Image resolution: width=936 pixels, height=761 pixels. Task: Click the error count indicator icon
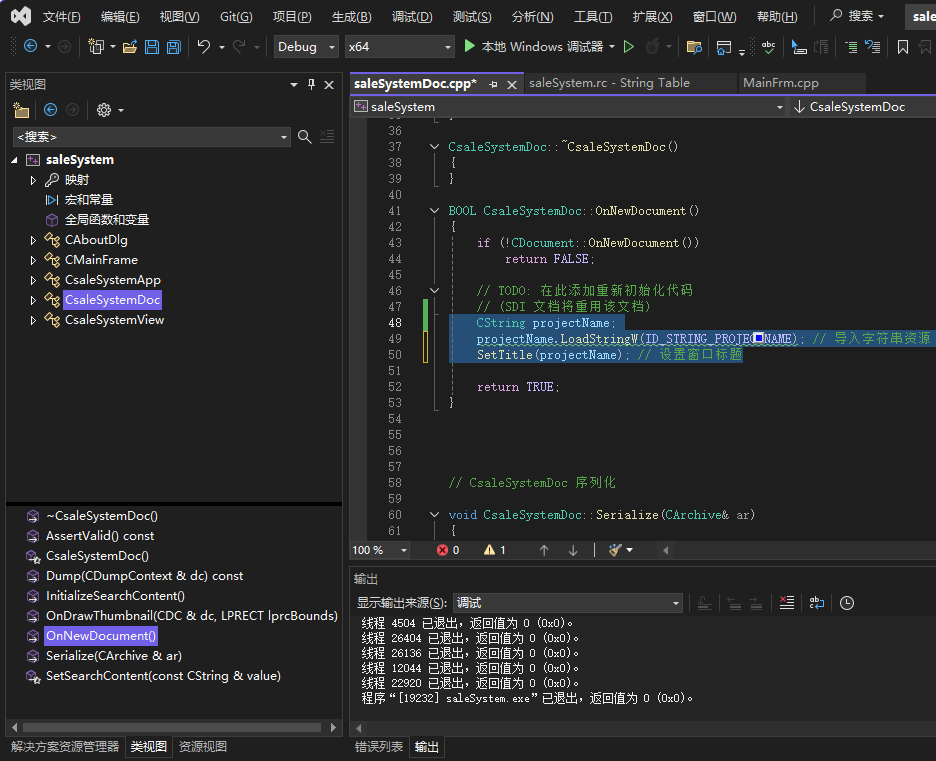pyautogui.click(x=442, y=550)
